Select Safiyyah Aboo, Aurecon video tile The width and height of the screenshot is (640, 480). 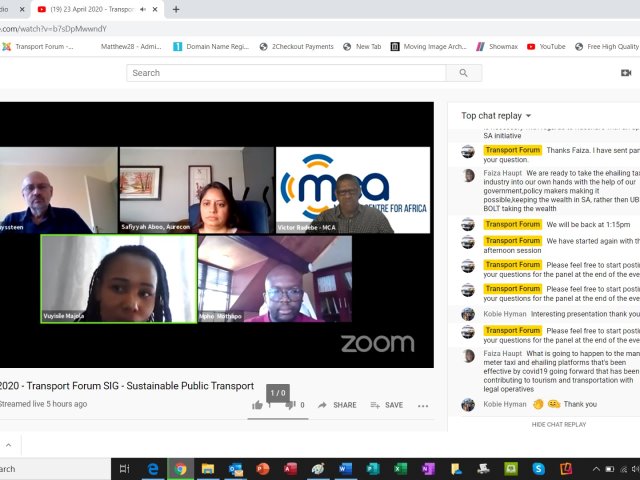(197, 190)
